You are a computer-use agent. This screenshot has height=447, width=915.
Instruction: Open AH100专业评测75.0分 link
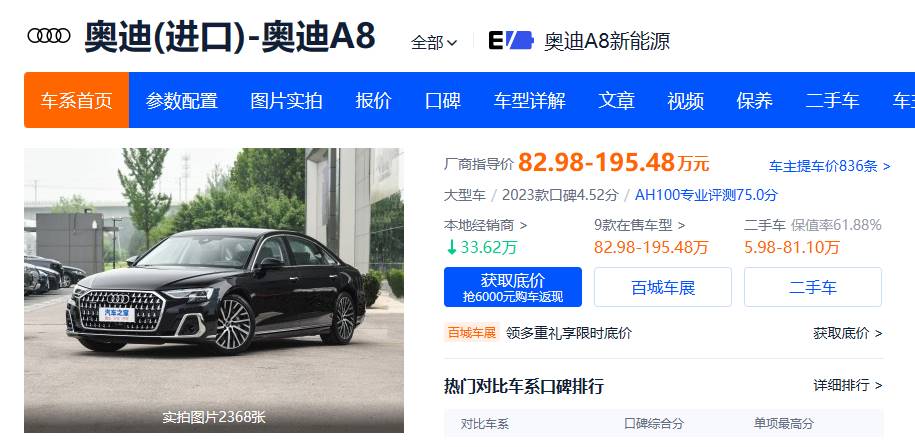(x=706, y=195)
